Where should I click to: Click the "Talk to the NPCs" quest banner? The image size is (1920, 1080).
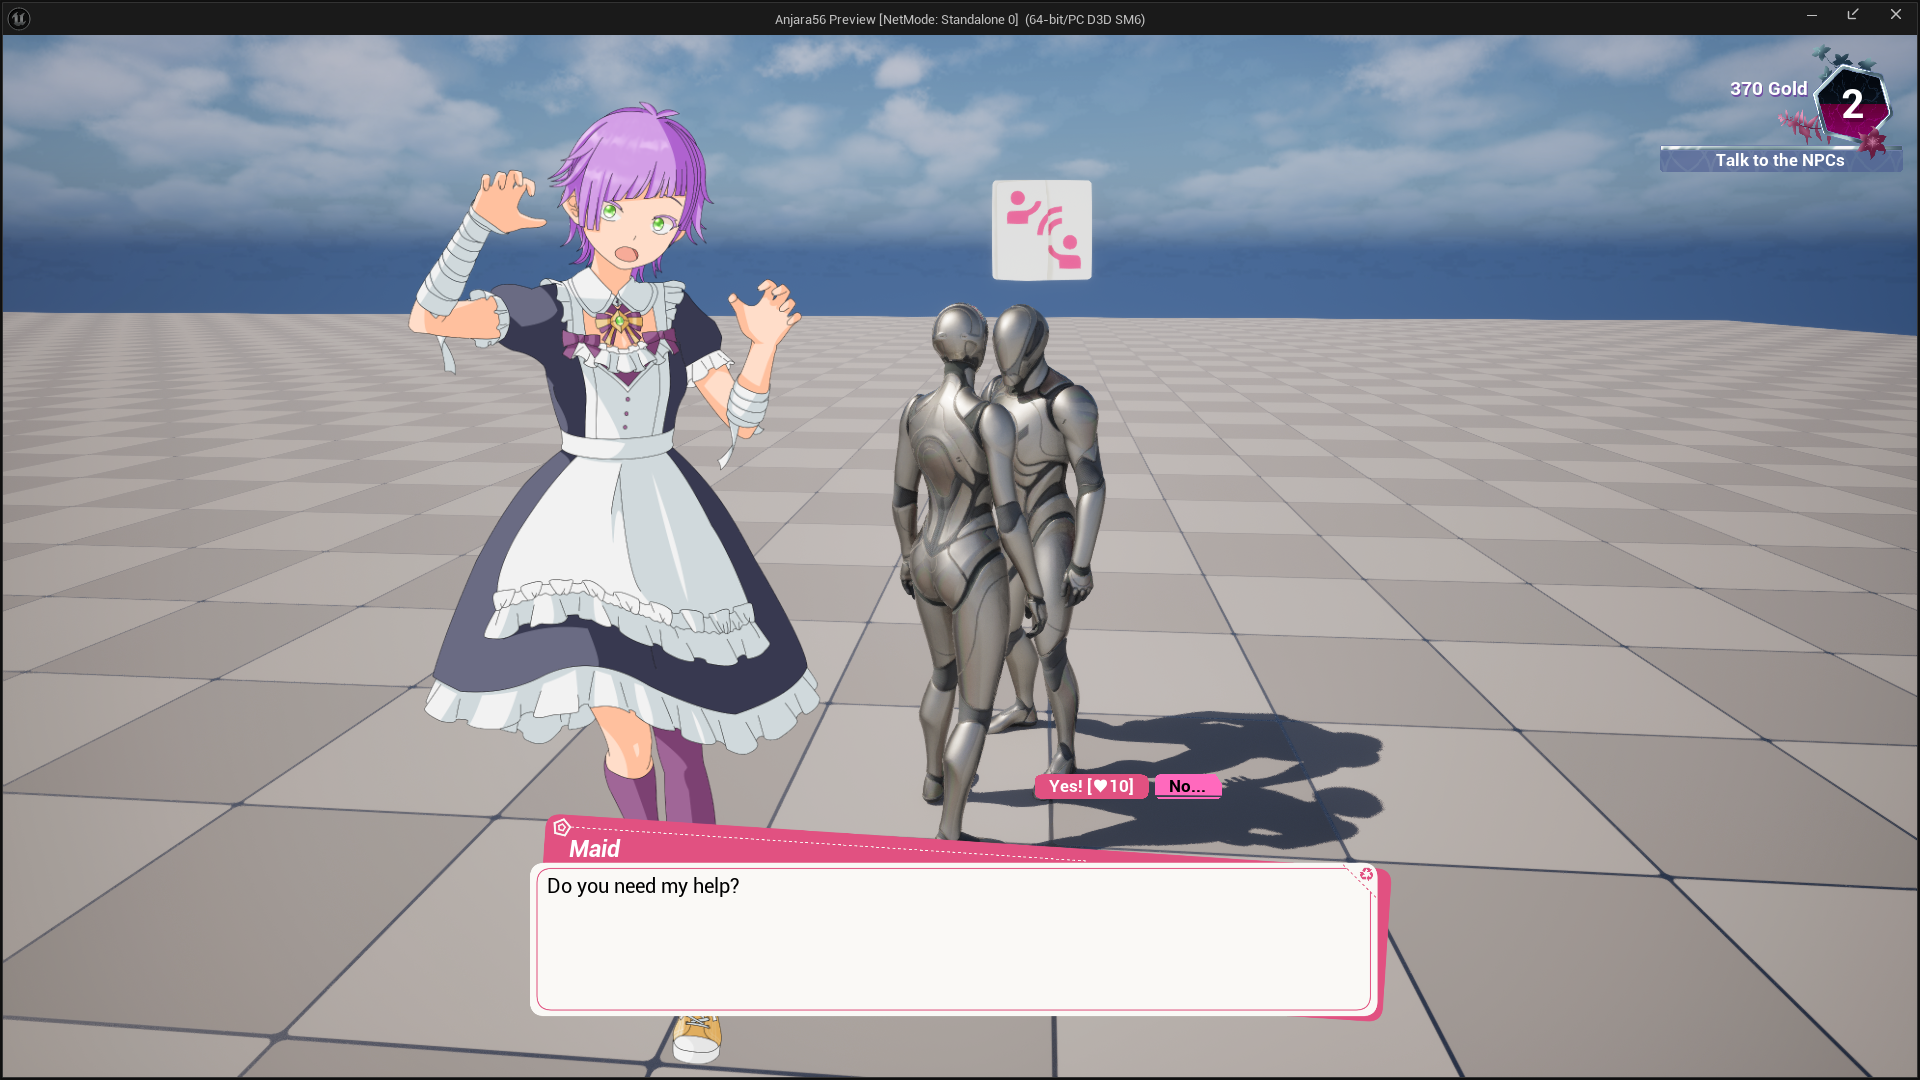pyautogui.click(x=1780, y=160)
